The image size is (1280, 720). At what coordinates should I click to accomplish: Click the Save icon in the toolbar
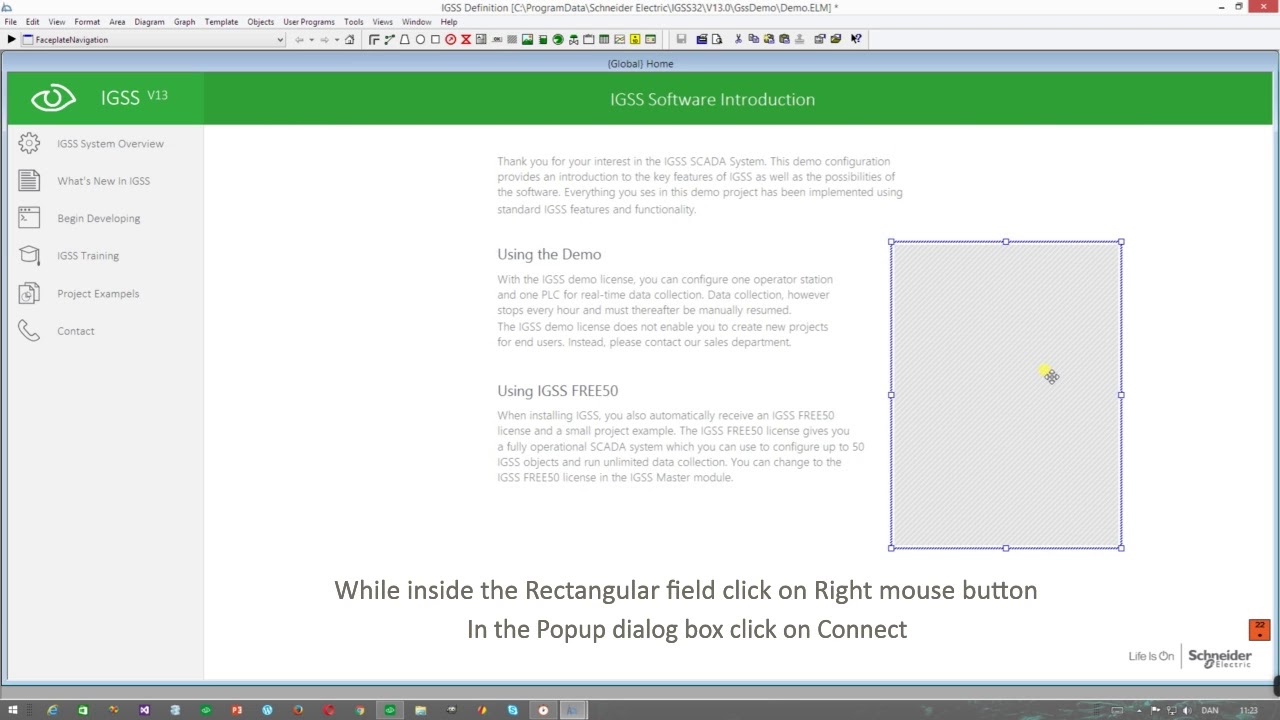point(681,40)
